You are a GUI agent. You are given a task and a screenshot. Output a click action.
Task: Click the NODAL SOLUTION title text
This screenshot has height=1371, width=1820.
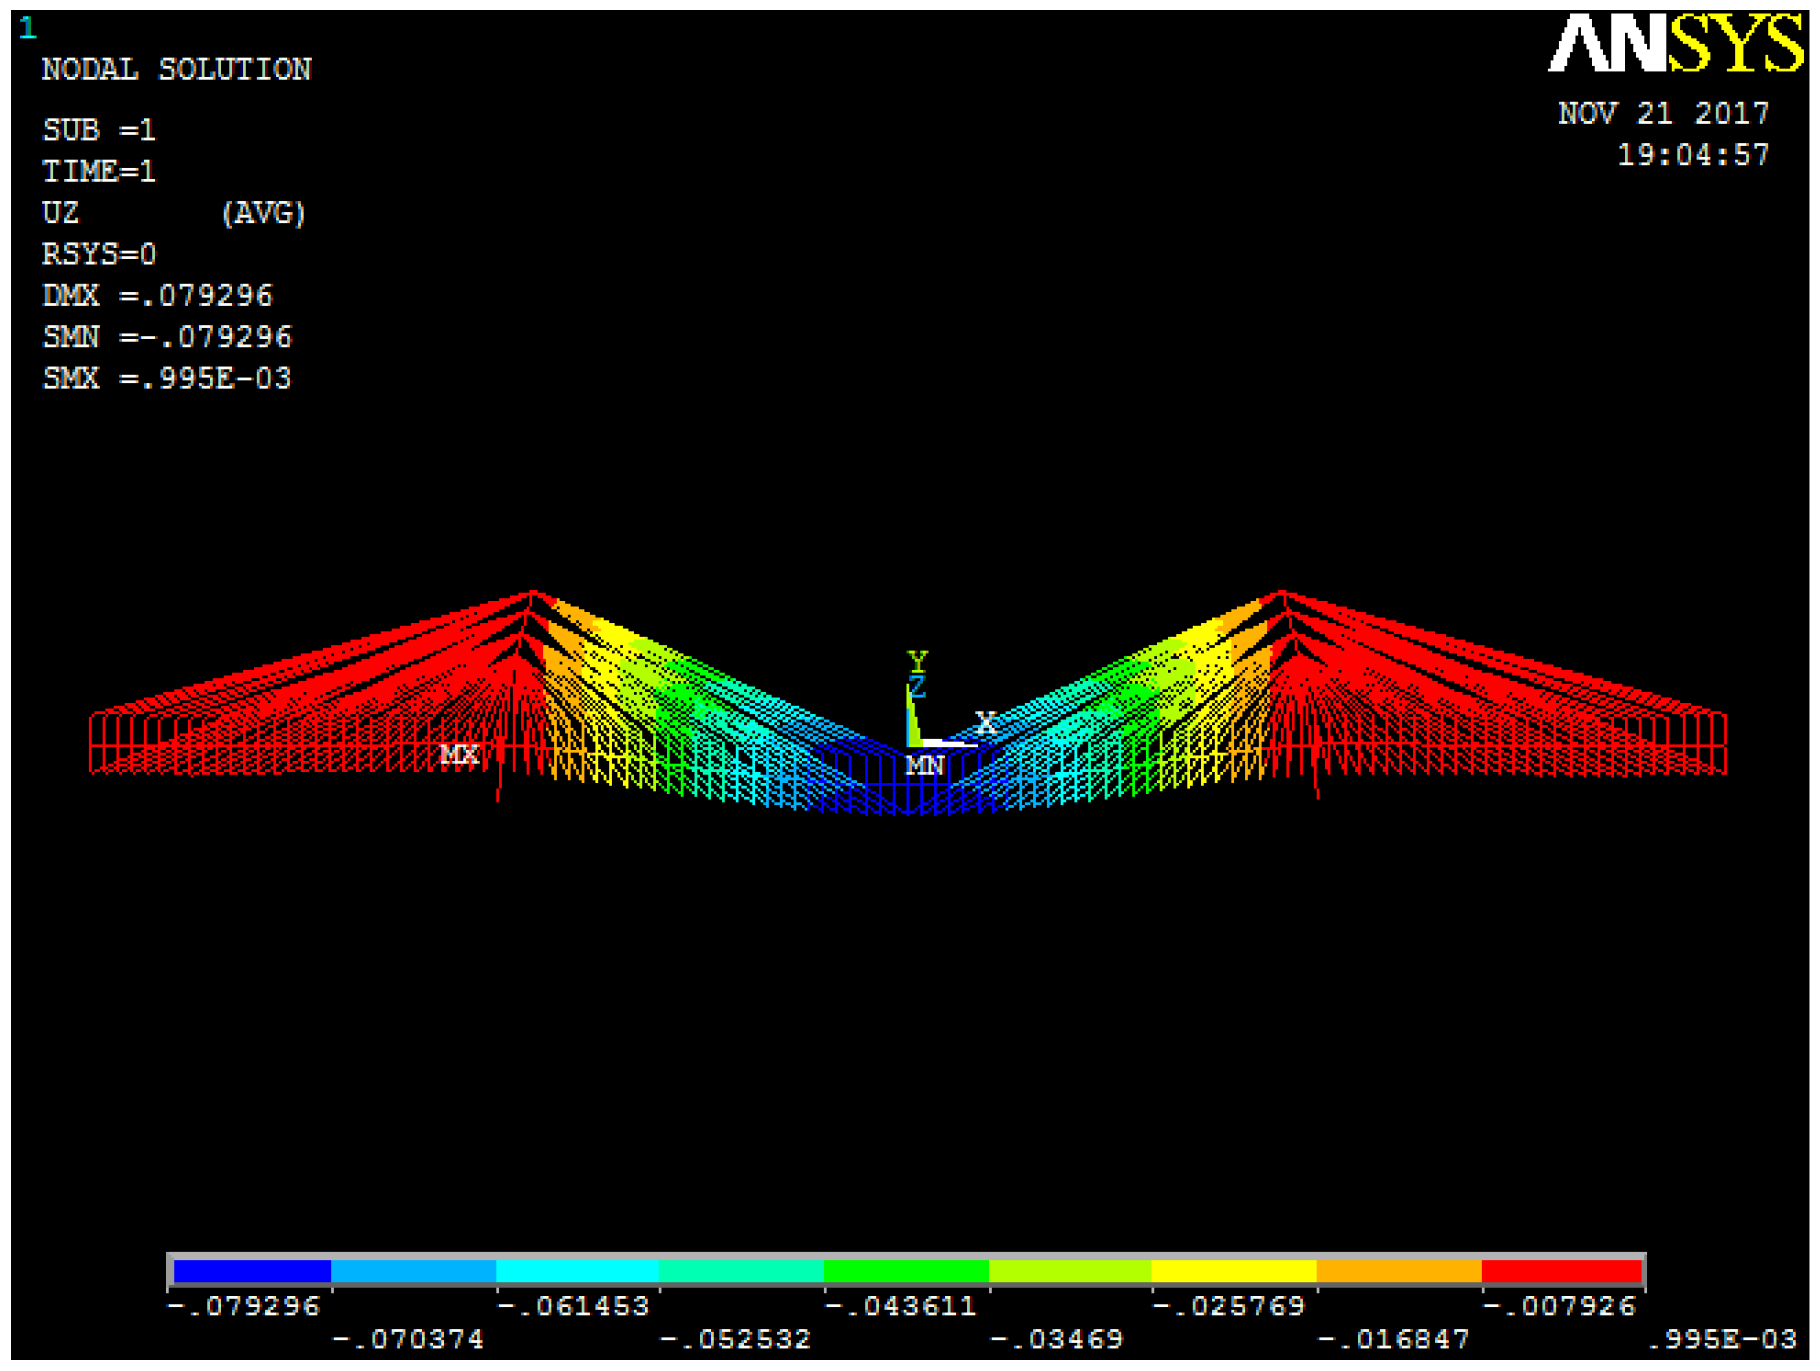176,69
